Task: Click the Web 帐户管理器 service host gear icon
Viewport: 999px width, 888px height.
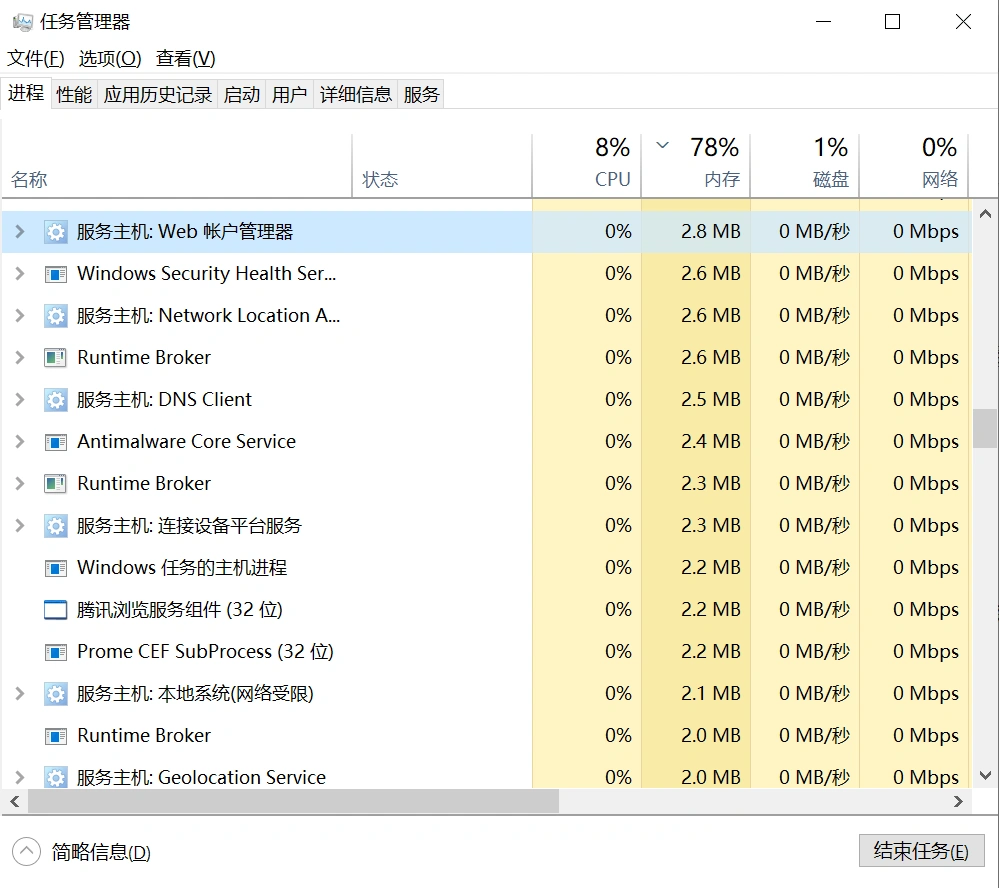Action: point(55,231)
